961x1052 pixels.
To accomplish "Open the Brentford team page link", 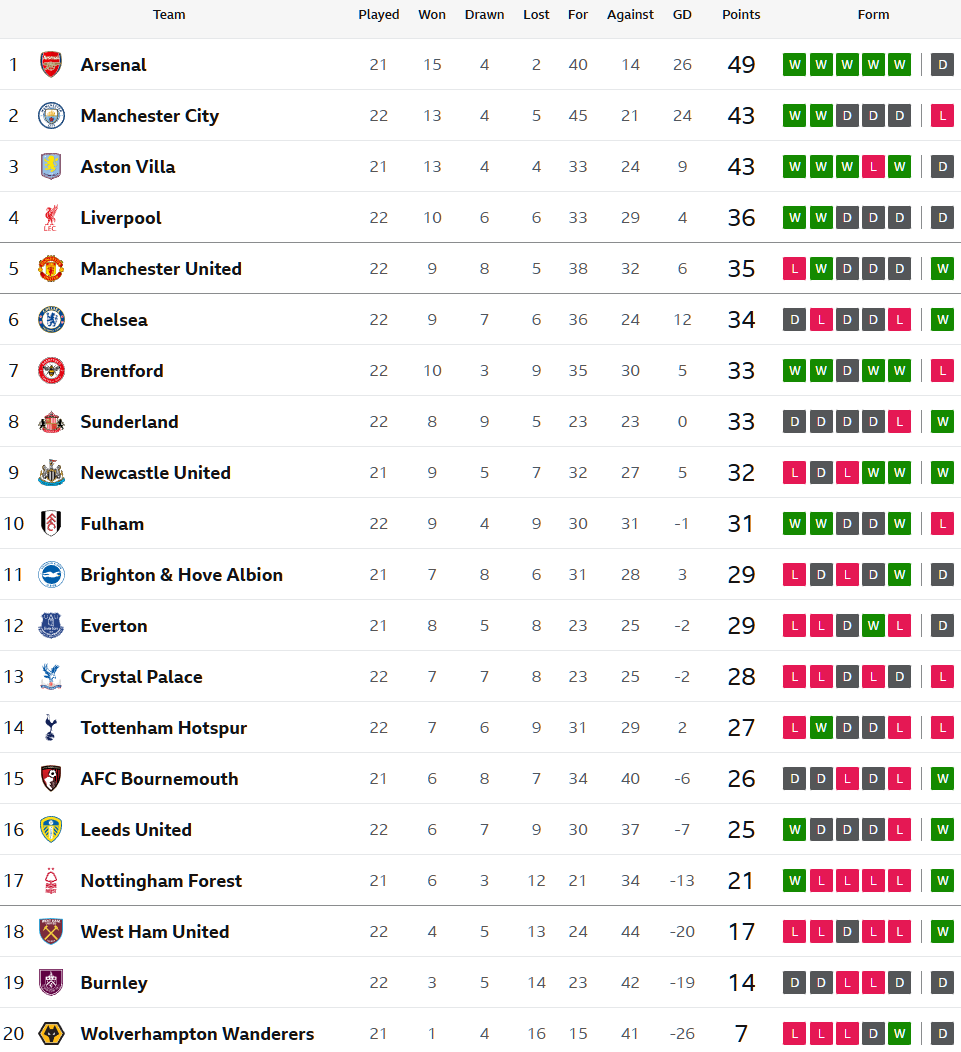I will [122, 371].
